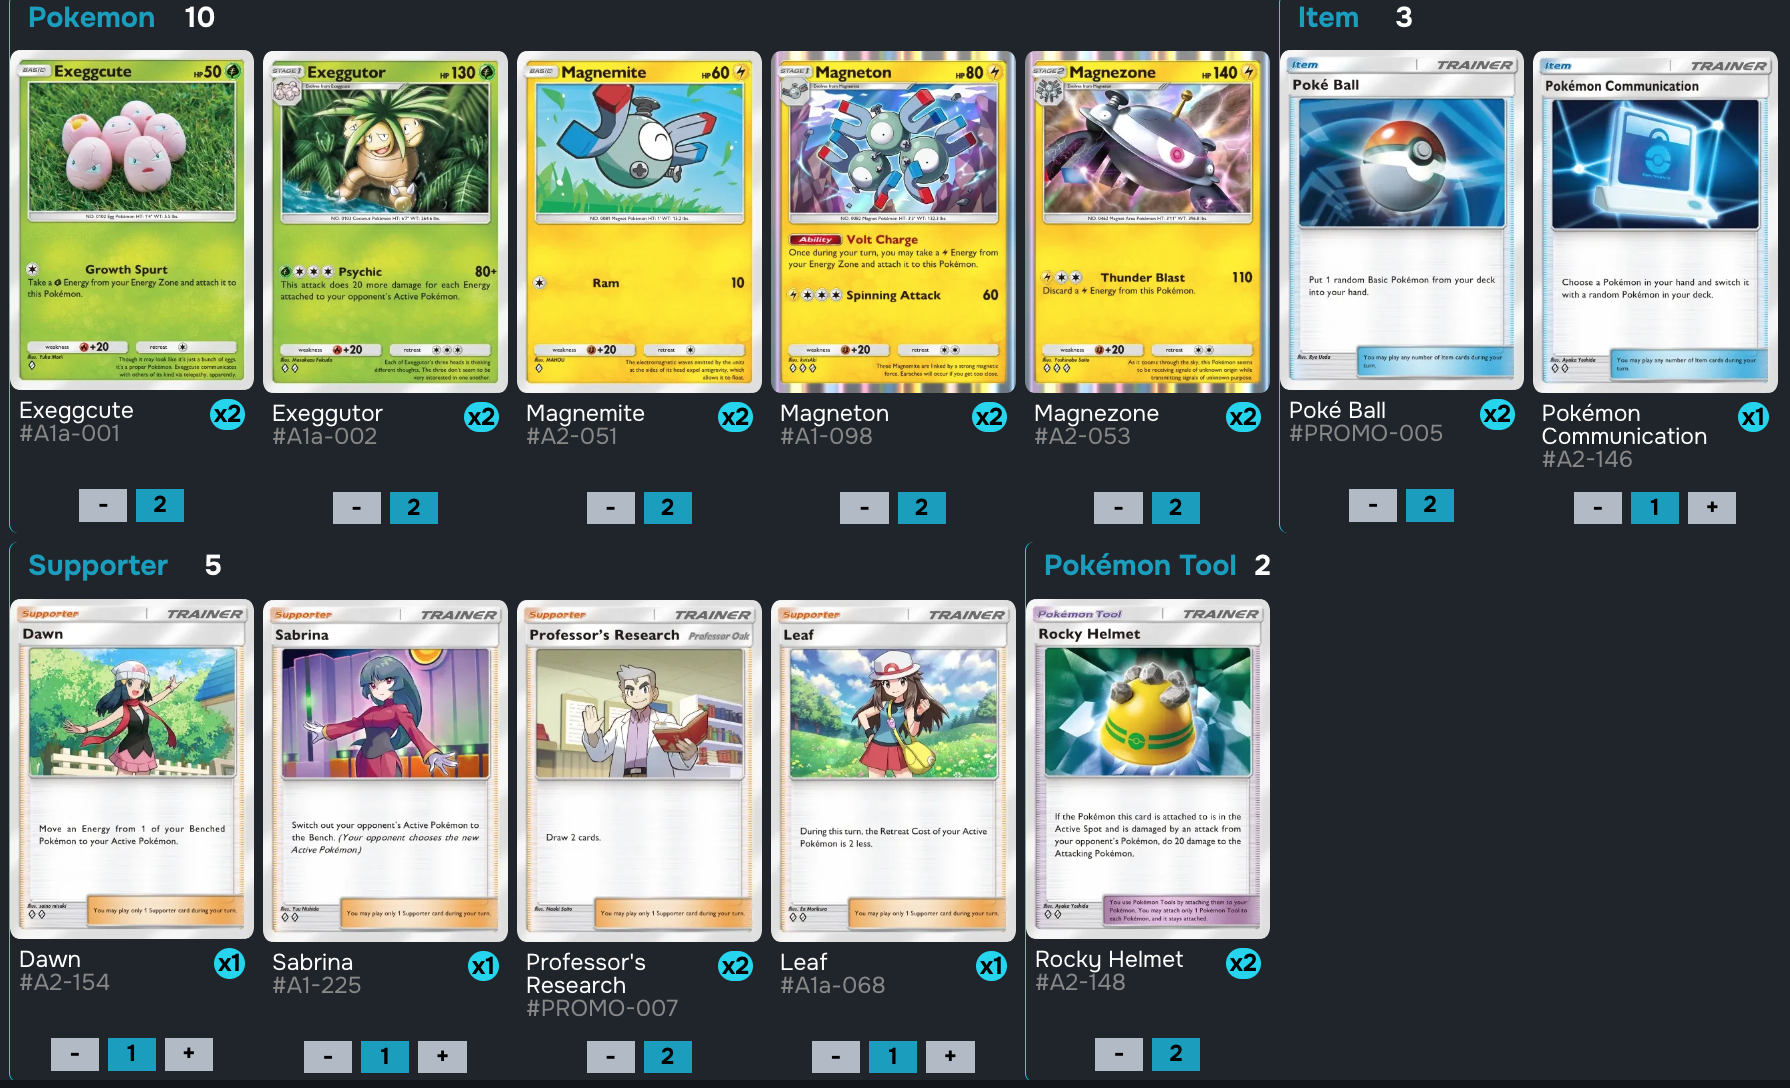Reduce Rocky Helmet count with minus
This screenshot has width=1790, height=1088.
[1119, 1053]
